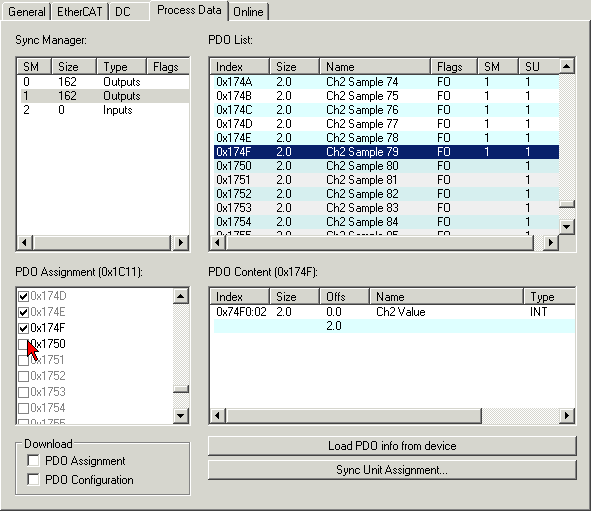Screen dimensions: 591x511
Task: Open the Online tab
Action: click(x=248, y=12)
